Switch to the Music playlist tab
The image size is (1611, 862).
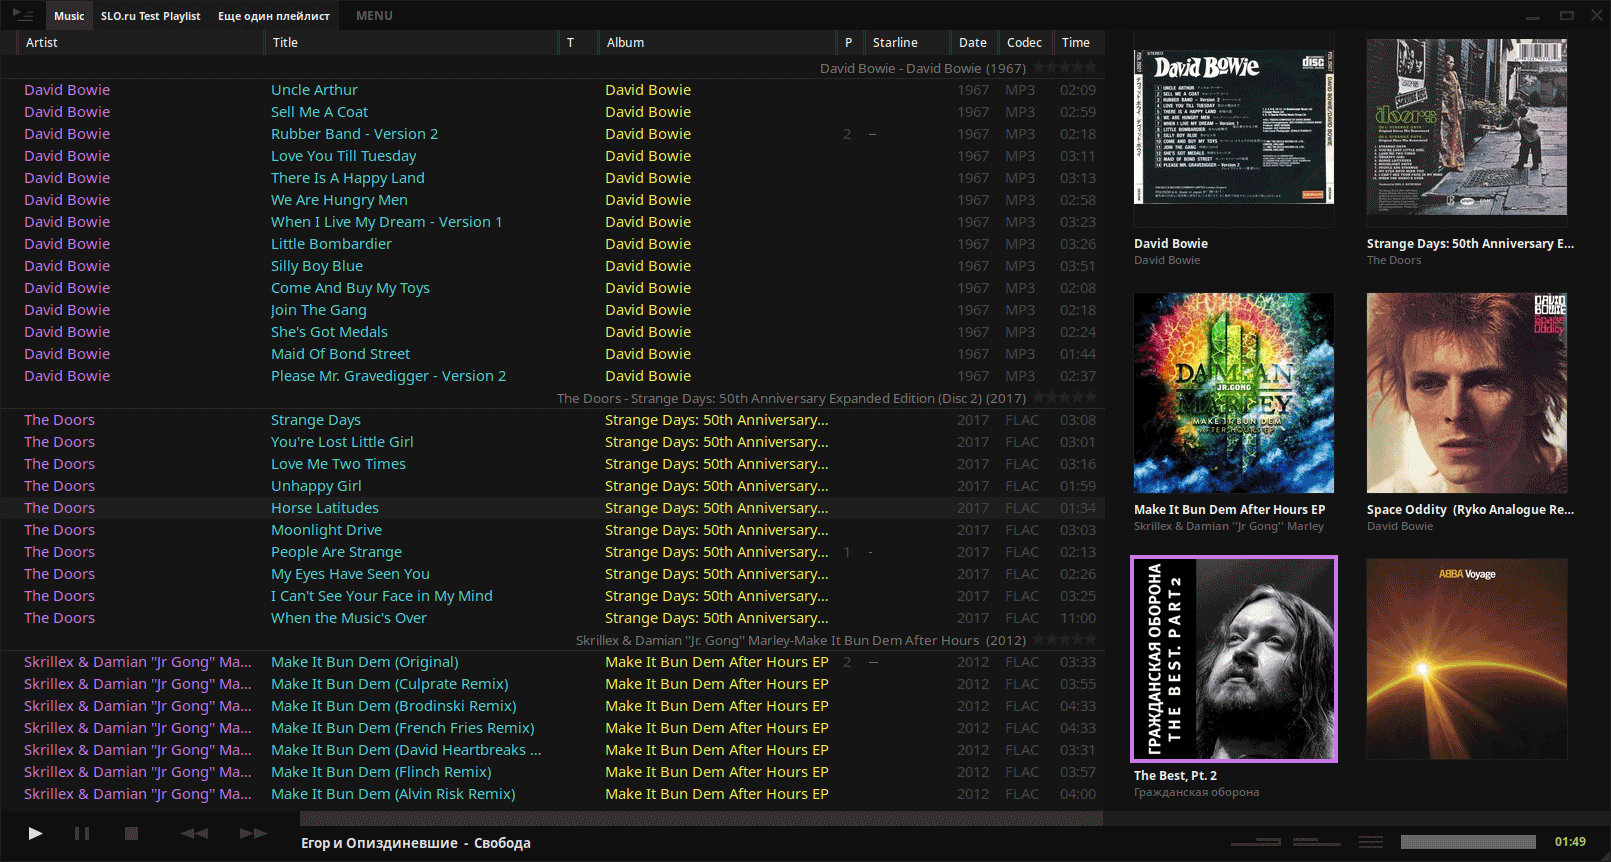coord(69,16)
